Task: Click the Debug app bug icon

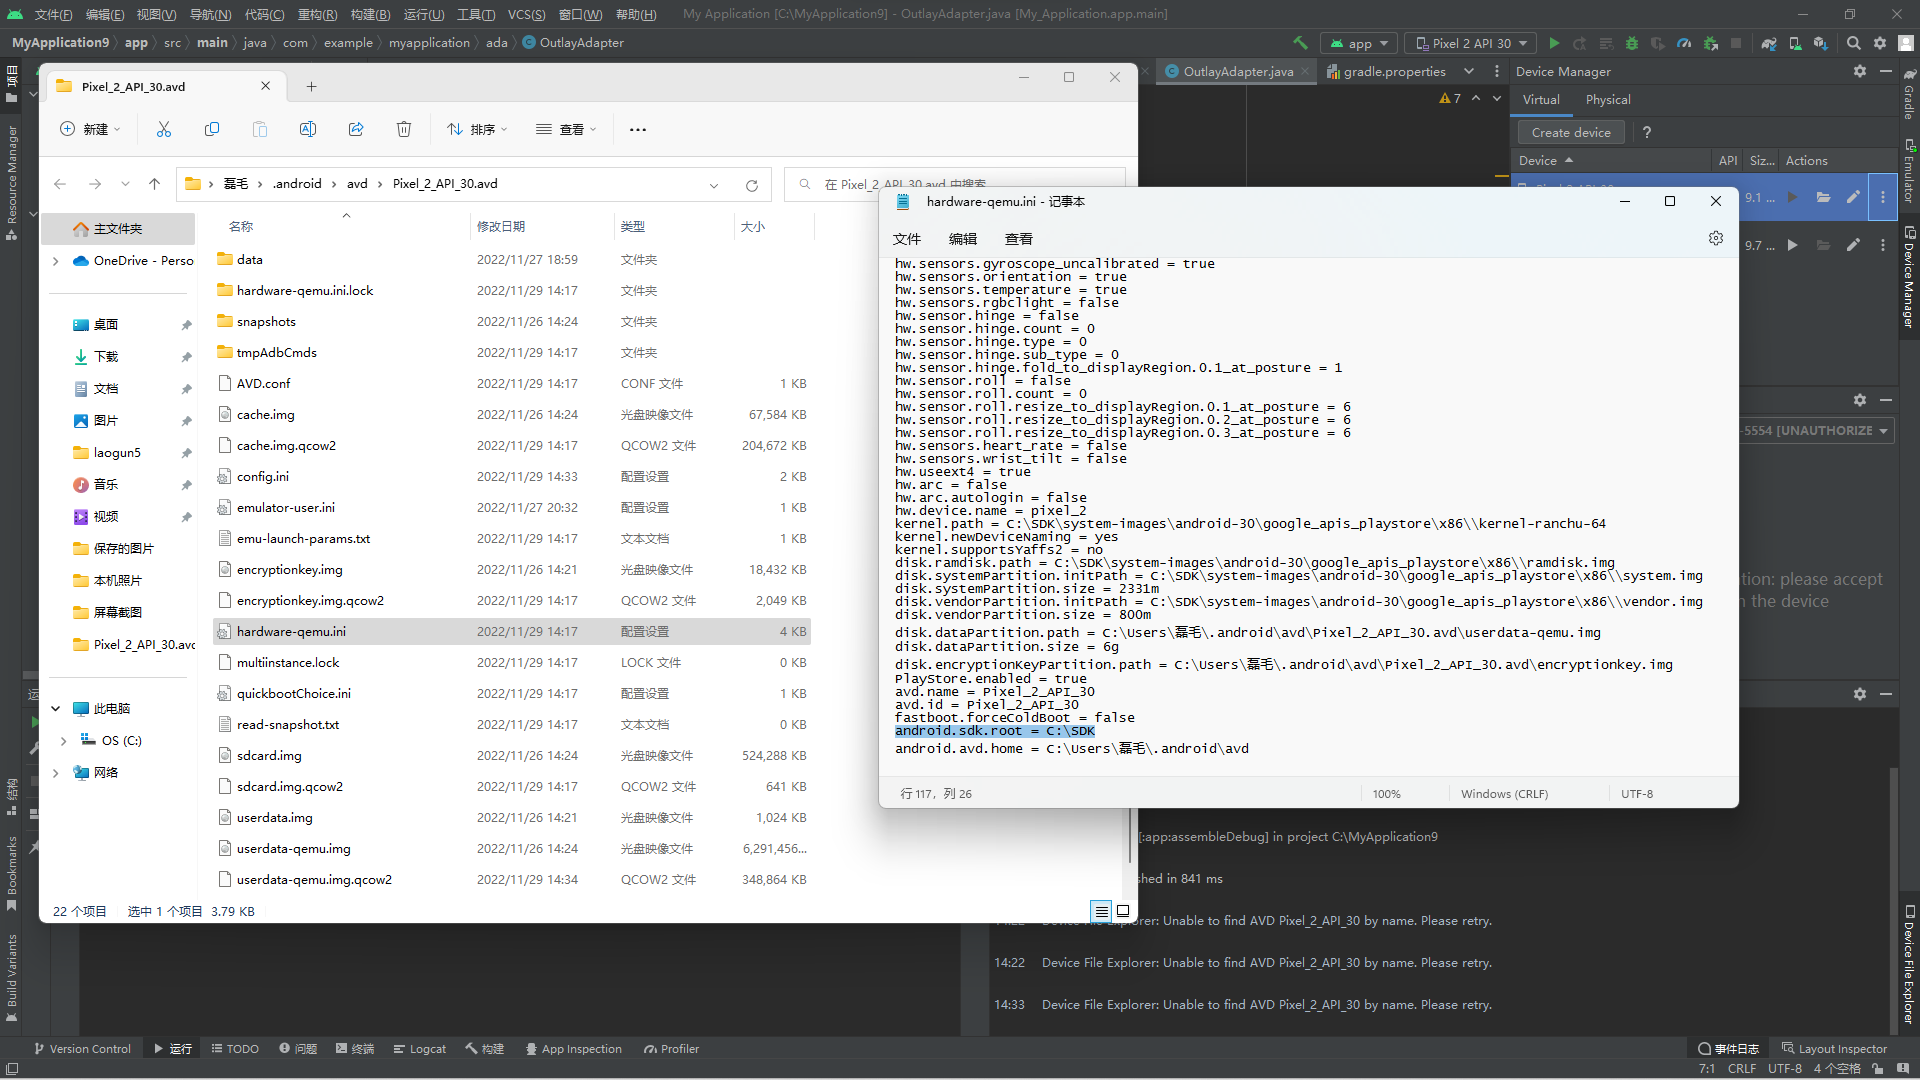Action: pyautogui.click(x=1632, y=43)
